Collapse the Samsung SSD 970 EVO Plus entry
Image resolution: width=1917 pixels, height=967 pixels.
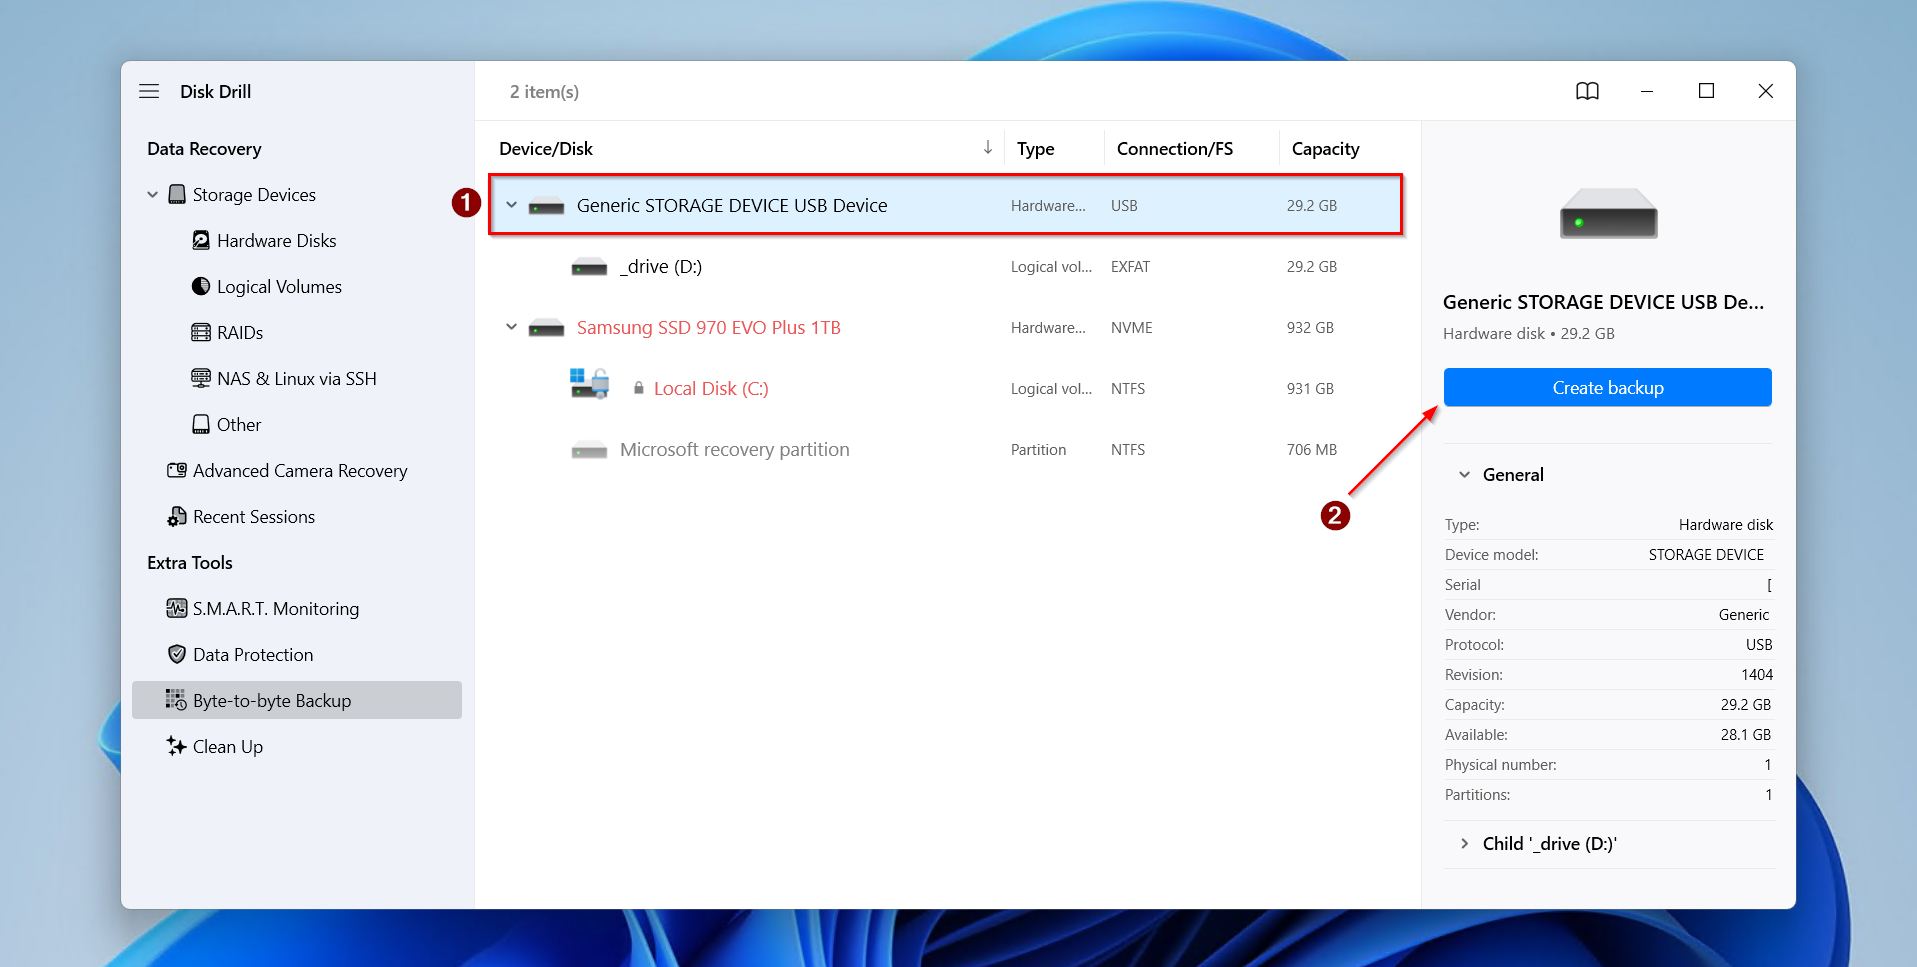tap(510, 327)
